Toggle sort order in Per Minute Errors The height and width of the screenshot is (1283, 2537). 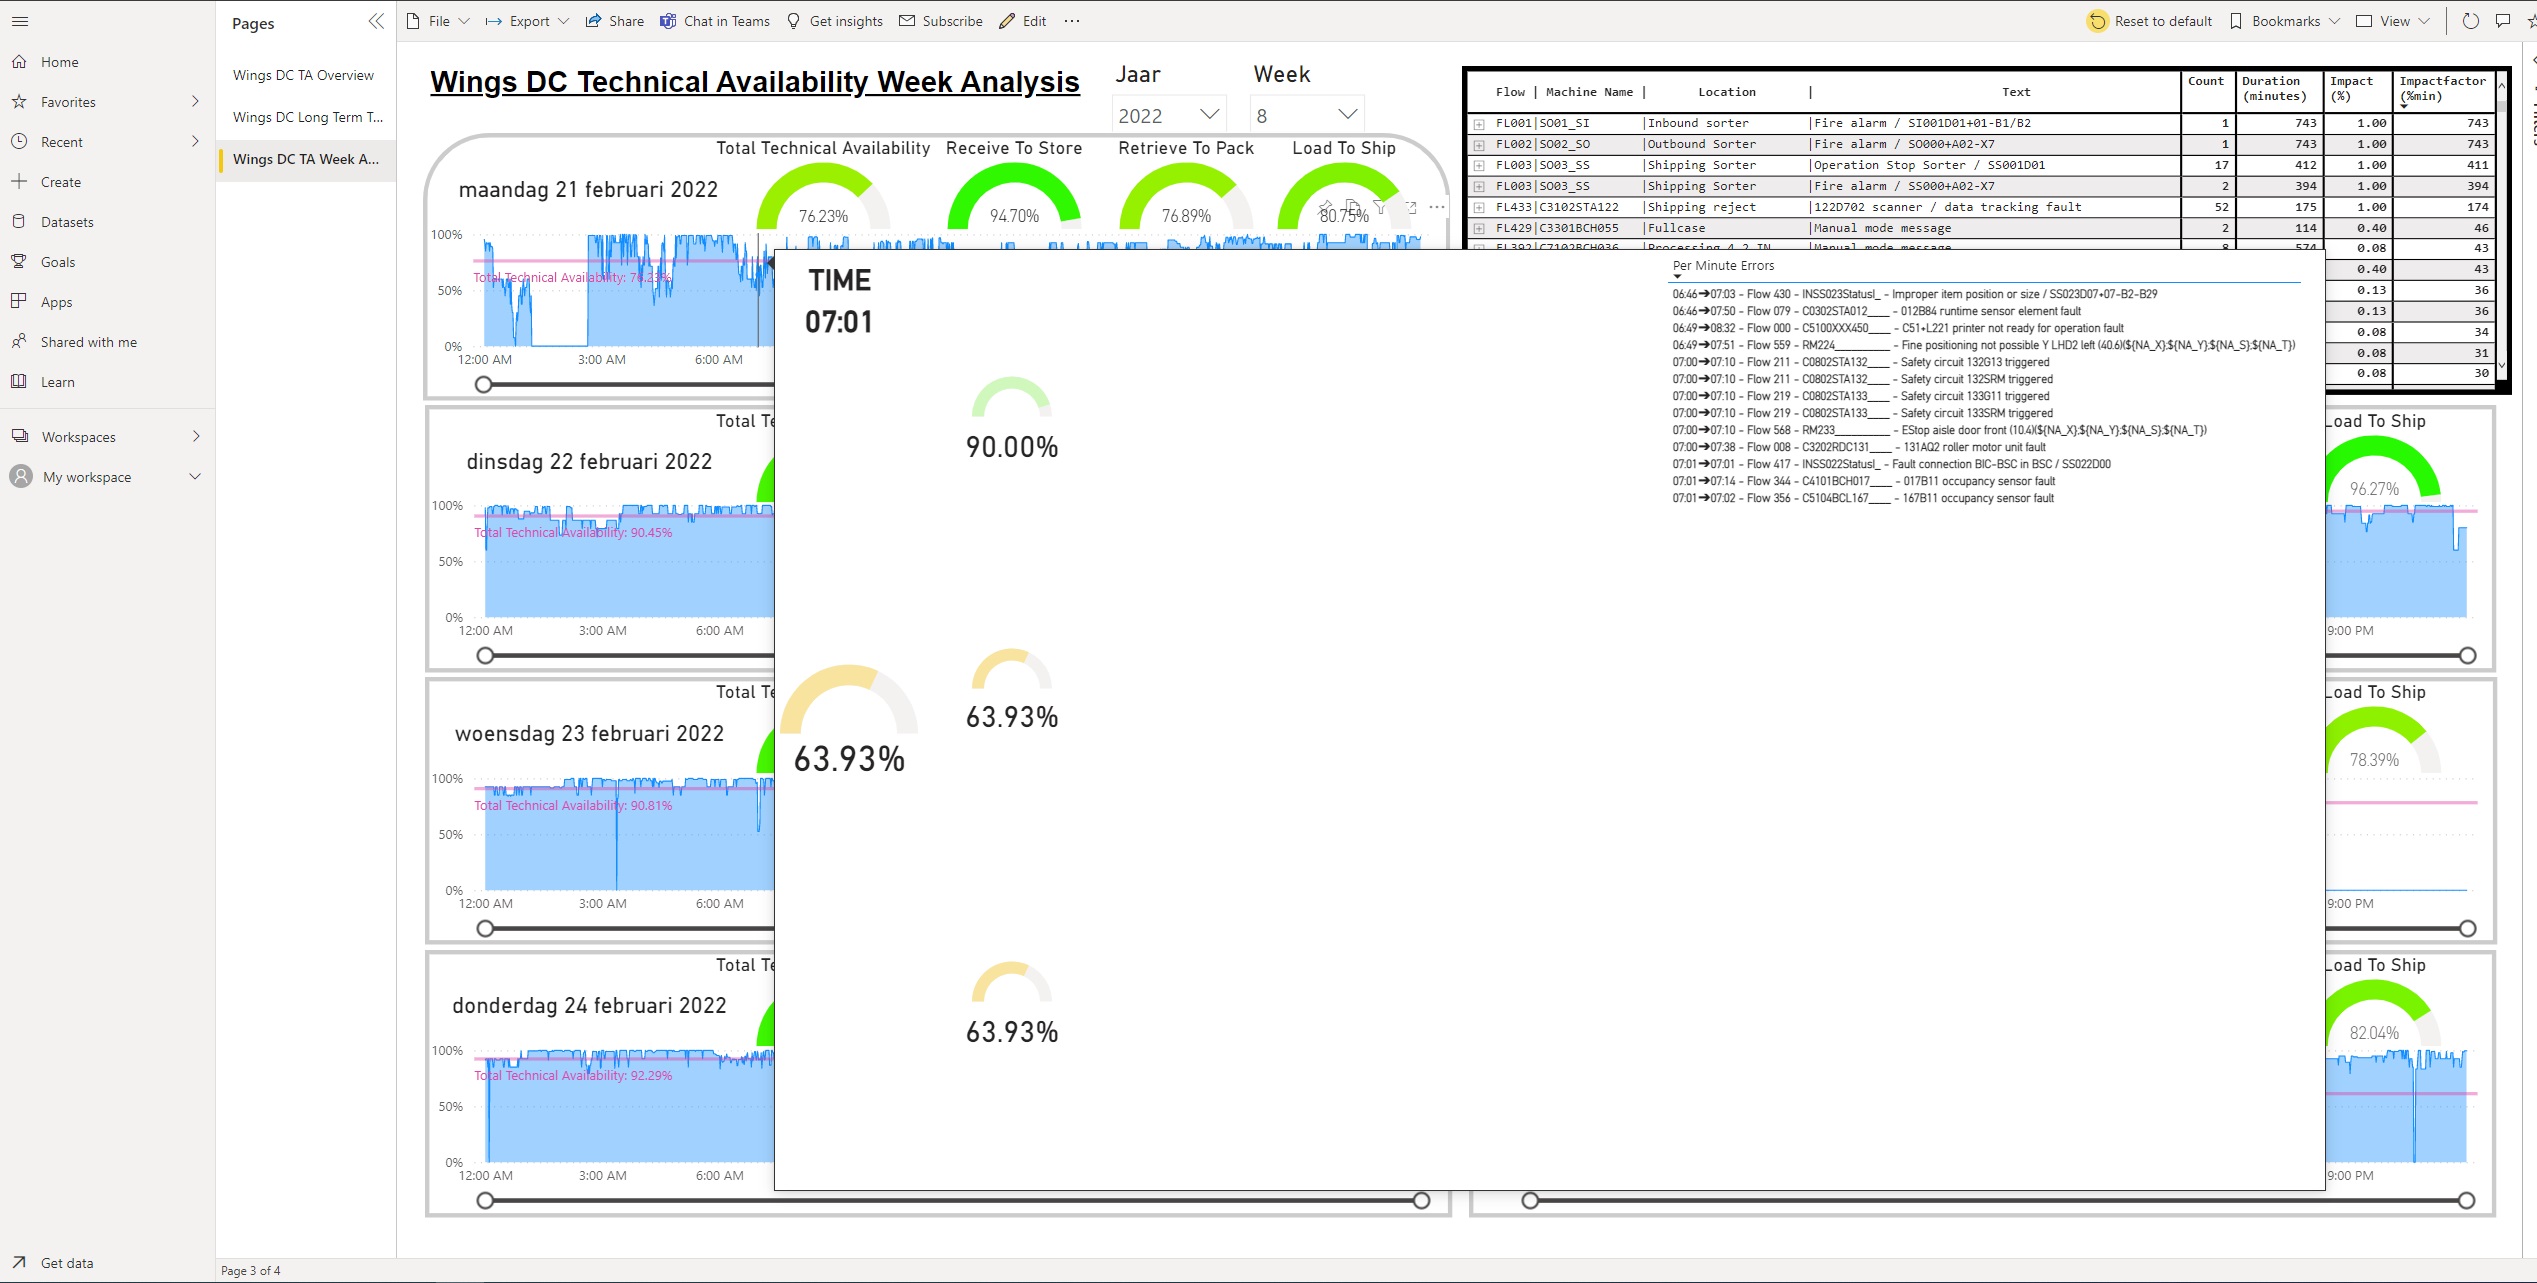click(x=1678, y=277)
